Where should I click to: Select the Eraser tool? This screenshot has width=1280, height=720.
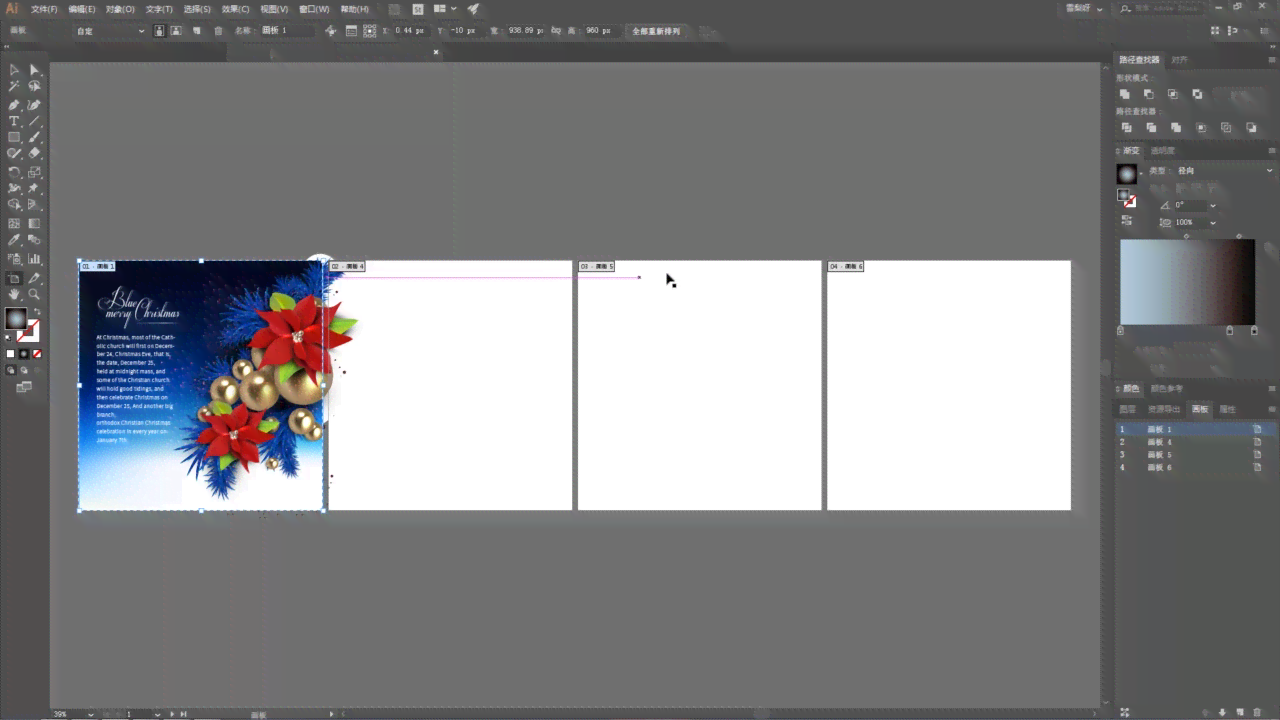tap(34, 154)
